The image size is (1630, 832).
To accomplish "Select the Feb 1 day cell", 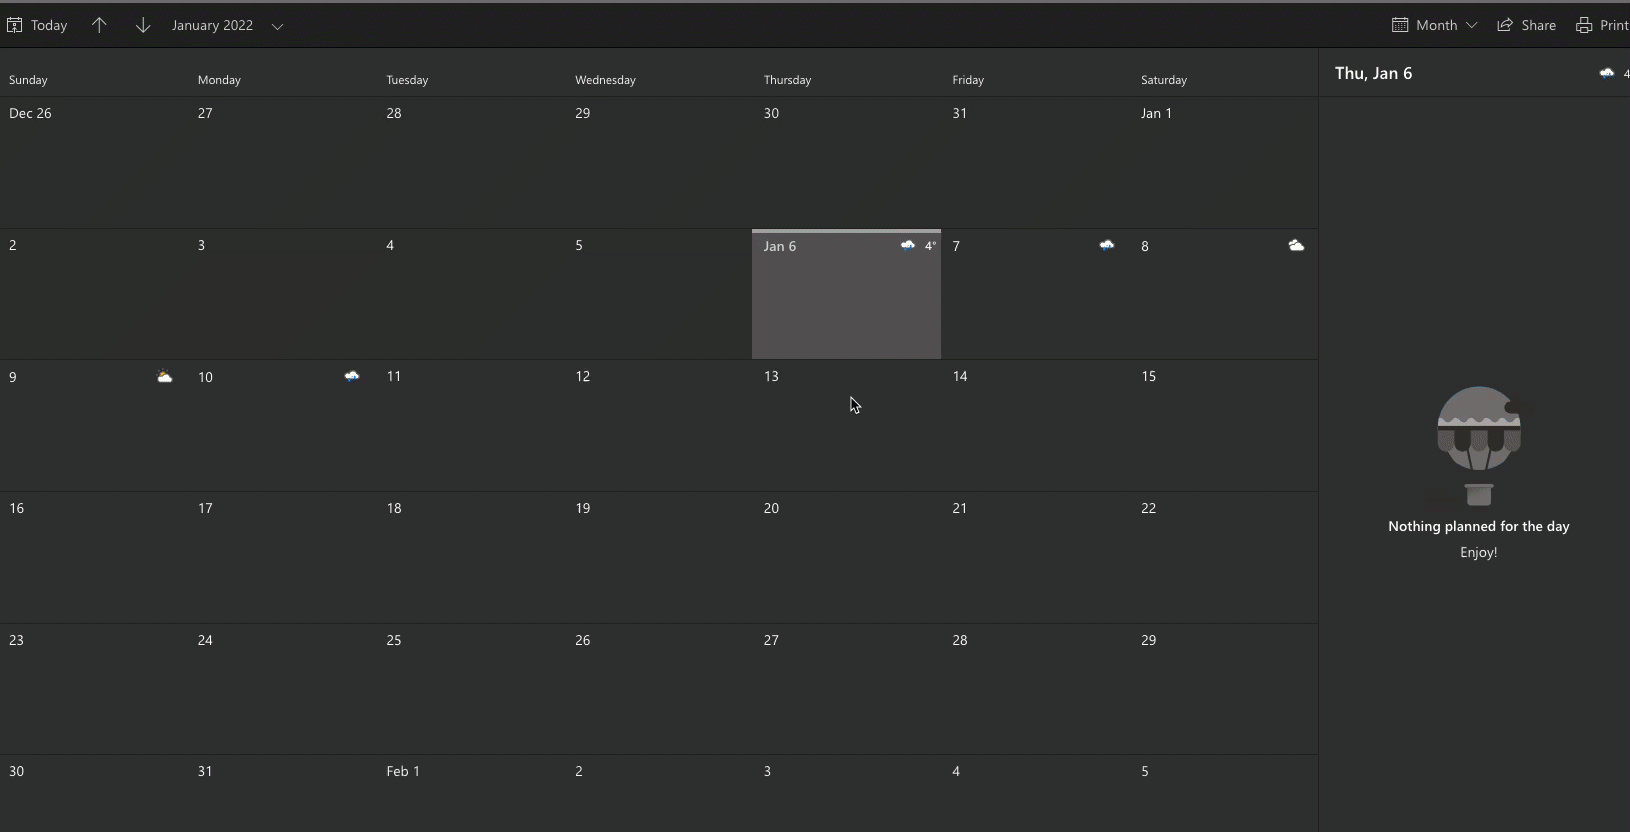I will point(471,793).
